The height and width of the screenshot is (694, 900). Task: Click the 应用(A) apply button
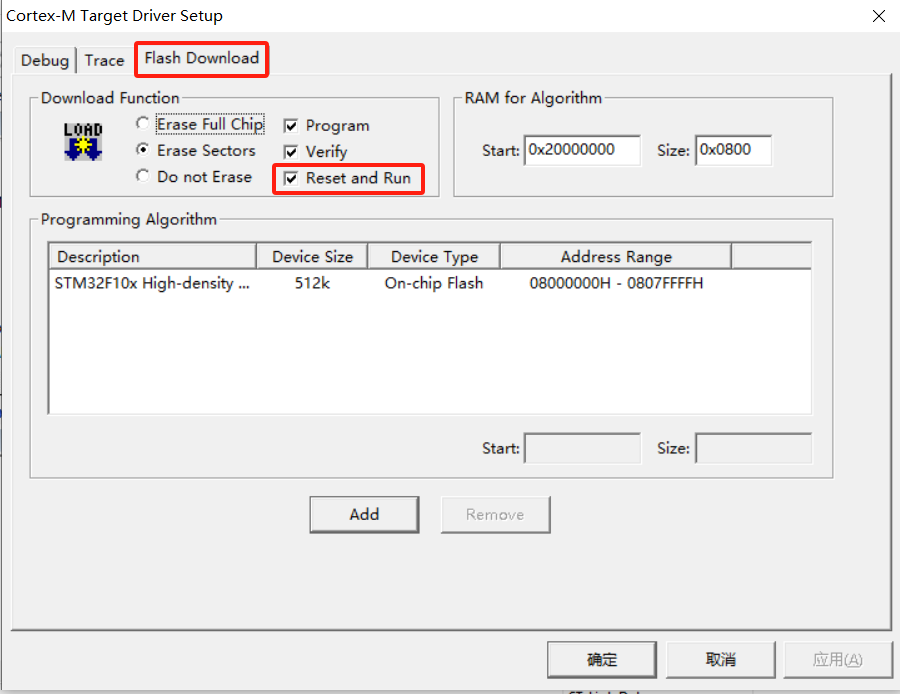coord(838,660)
